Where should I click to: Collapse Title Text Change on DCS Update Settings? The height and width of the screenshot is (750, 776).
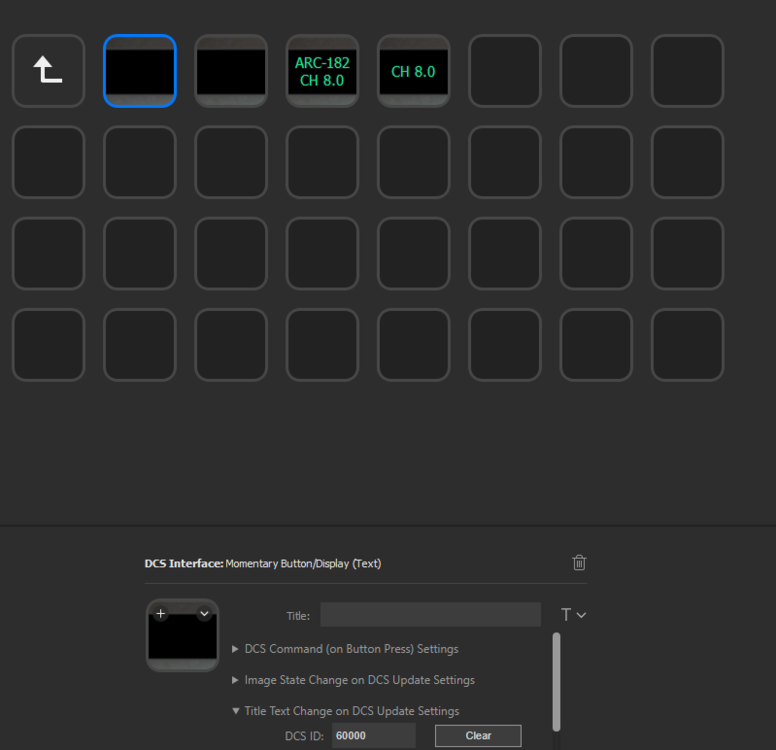click(345, 711)
